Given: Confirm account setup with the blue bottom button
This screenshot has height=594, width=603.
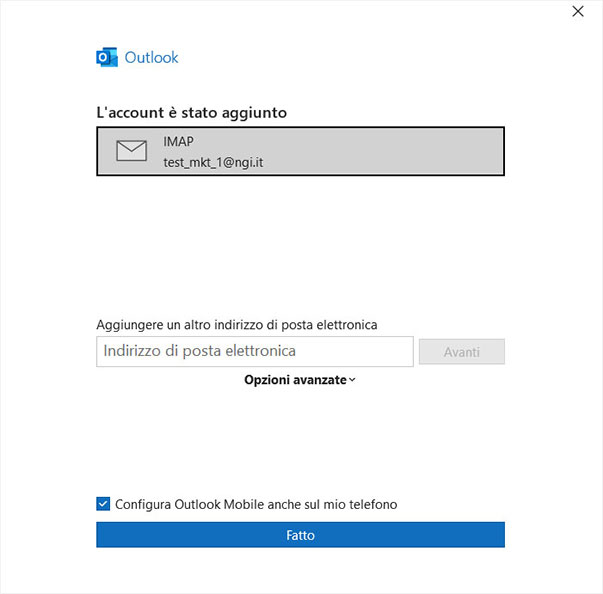Looking at the screenshot, I should (x=300, y=534).
